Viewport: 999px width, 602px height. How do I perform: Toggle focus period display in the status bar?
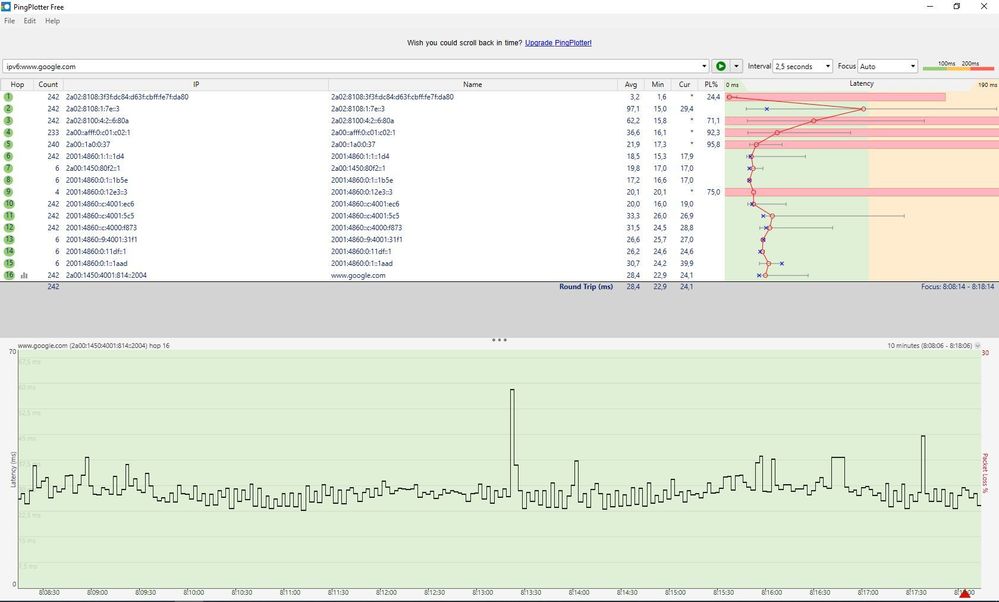[960, 286]
